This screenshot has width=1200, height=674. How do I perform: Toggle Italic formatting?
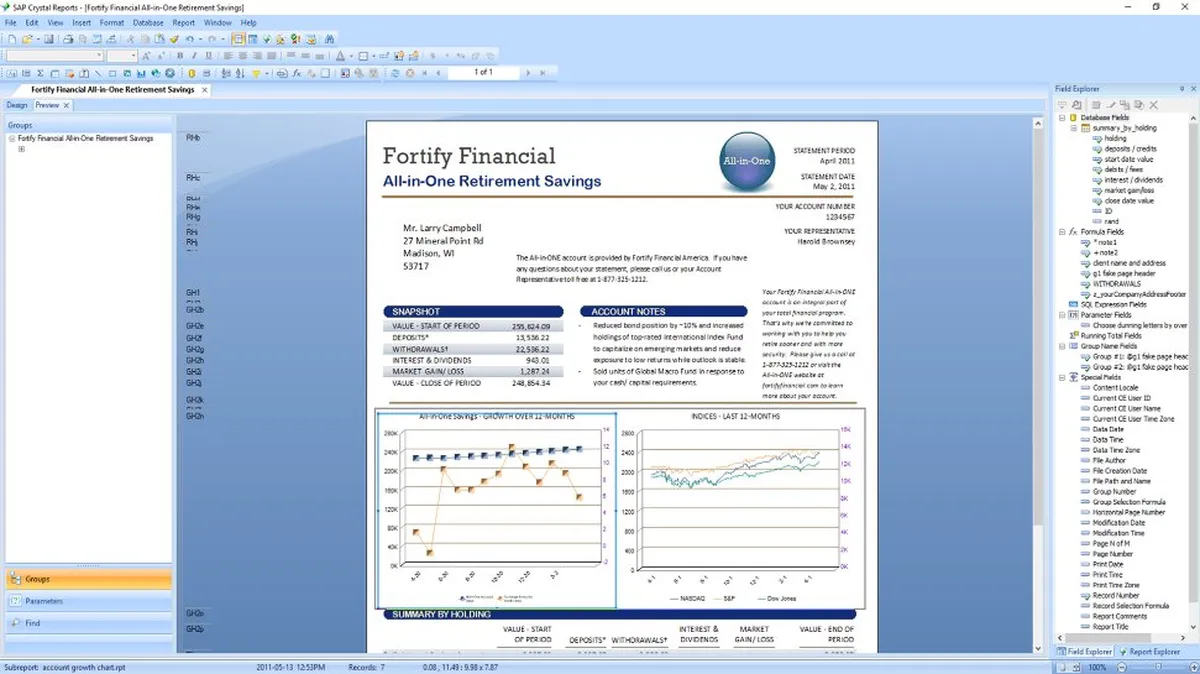pyautogui.click(x=195, y=56)
